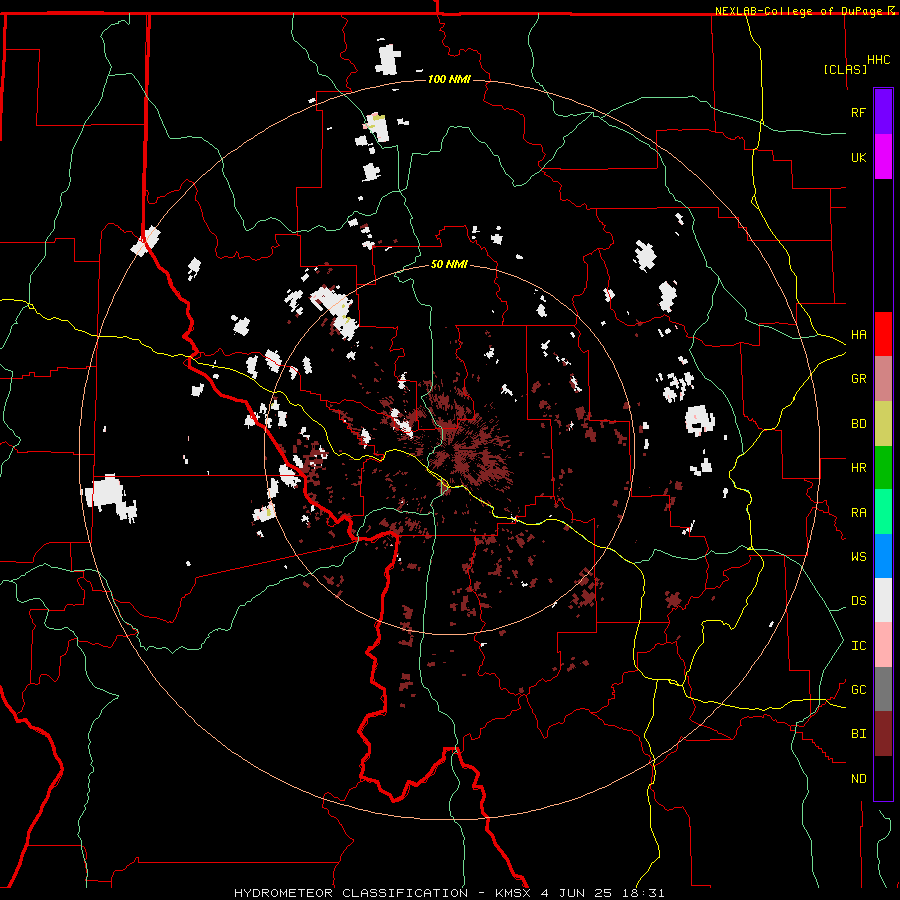900x900 pixels.
Task: Click the BI legend label
Action: (x=858, y=734)
